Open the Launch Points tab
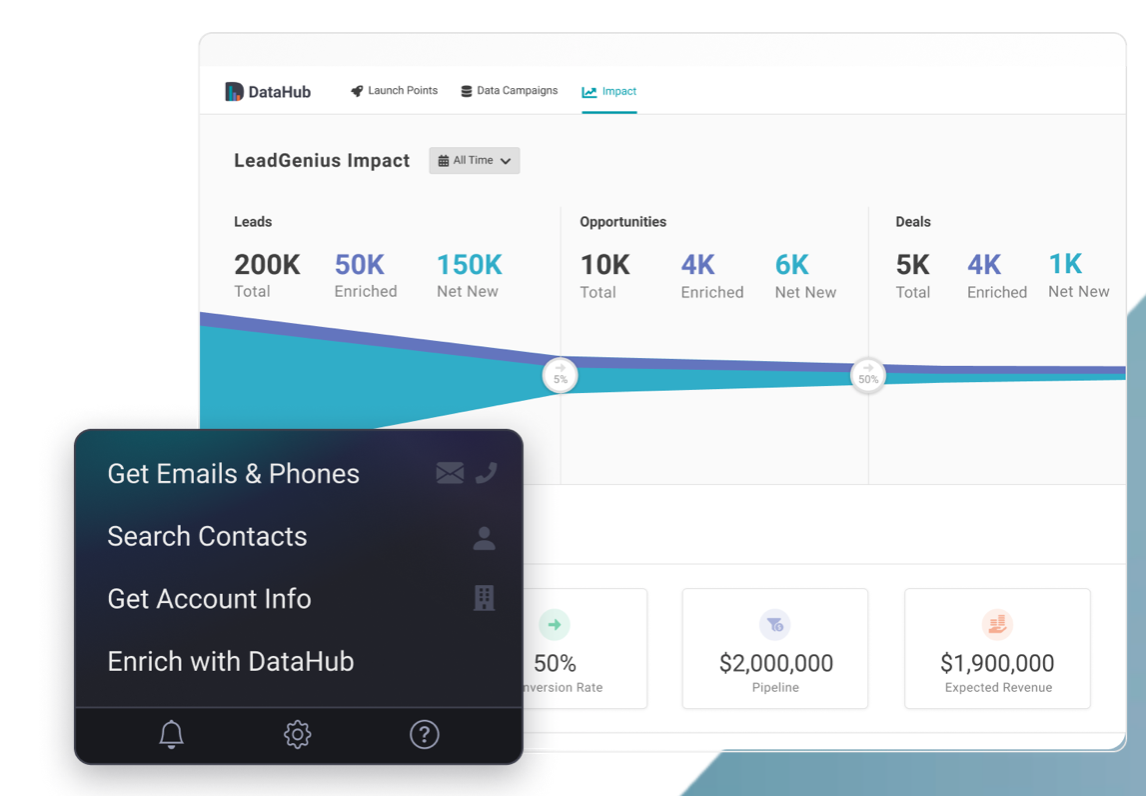 click(x=394, y=91)
